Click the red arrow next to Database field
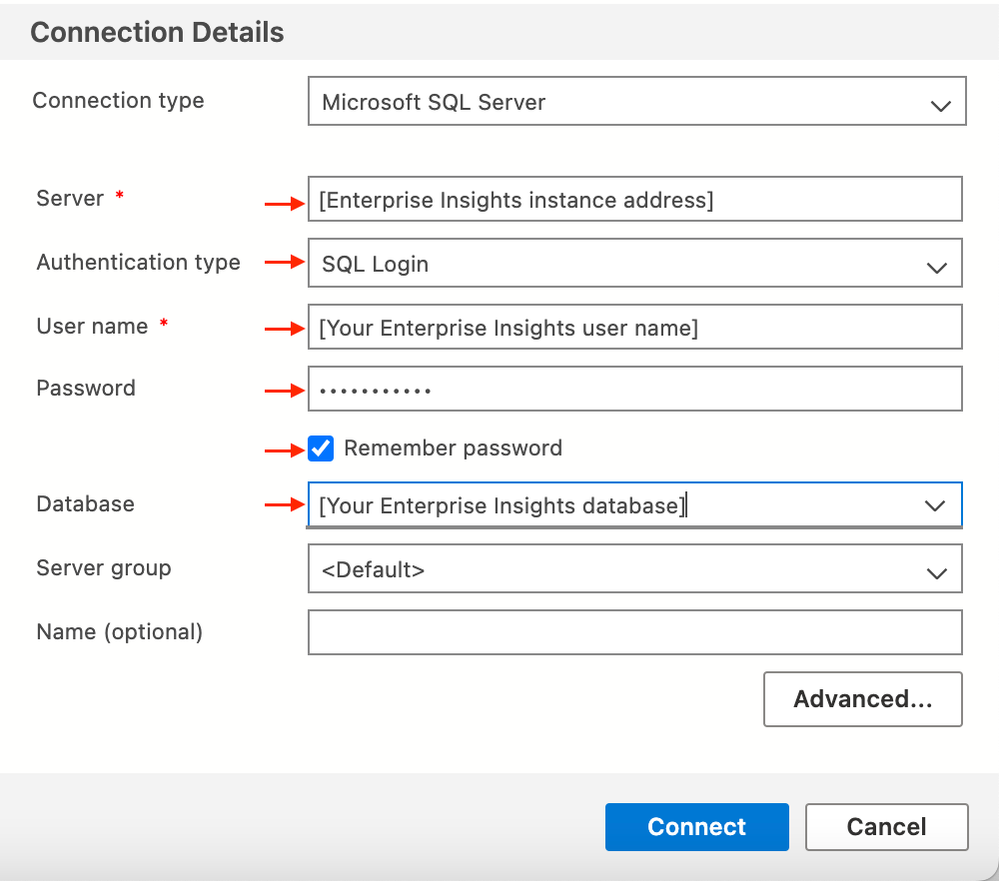999x881 pixels. pos(284,506)
